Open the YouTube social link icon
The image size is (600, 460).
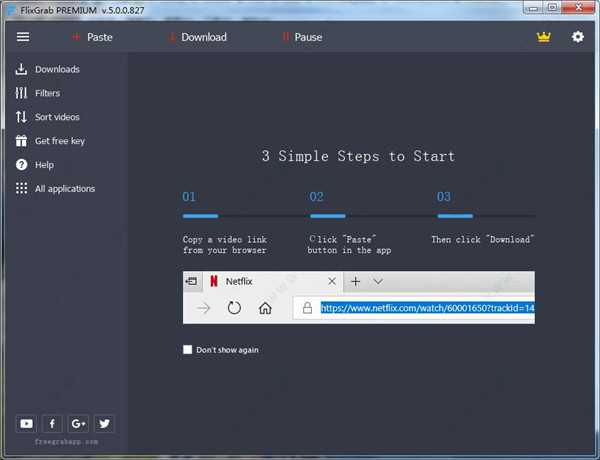(x=26, y=423)
